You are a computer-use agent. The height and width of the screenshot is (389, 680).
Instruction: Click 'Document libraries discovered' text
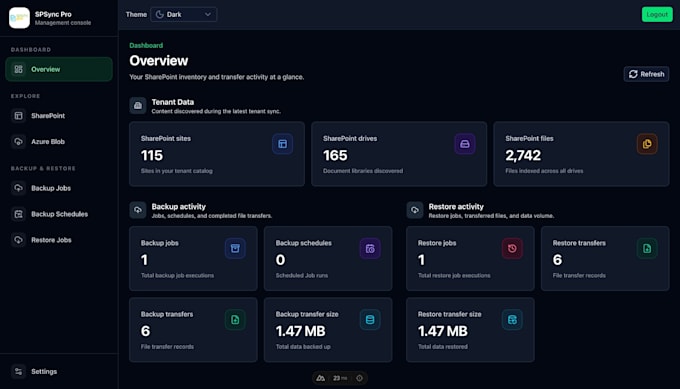(363, 171)
